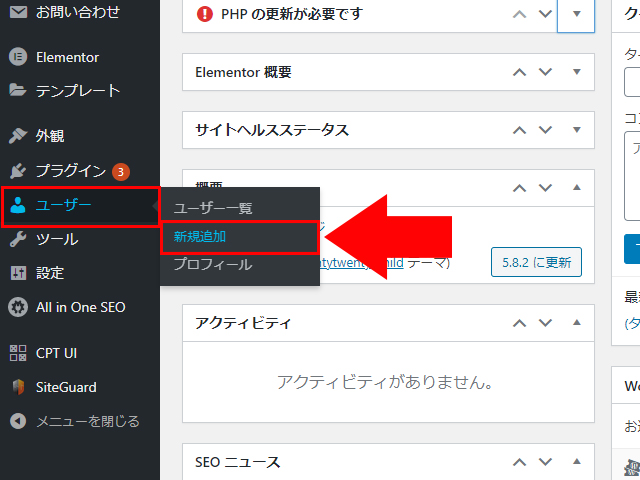Move アクティビティ panel down

[545, 323]
